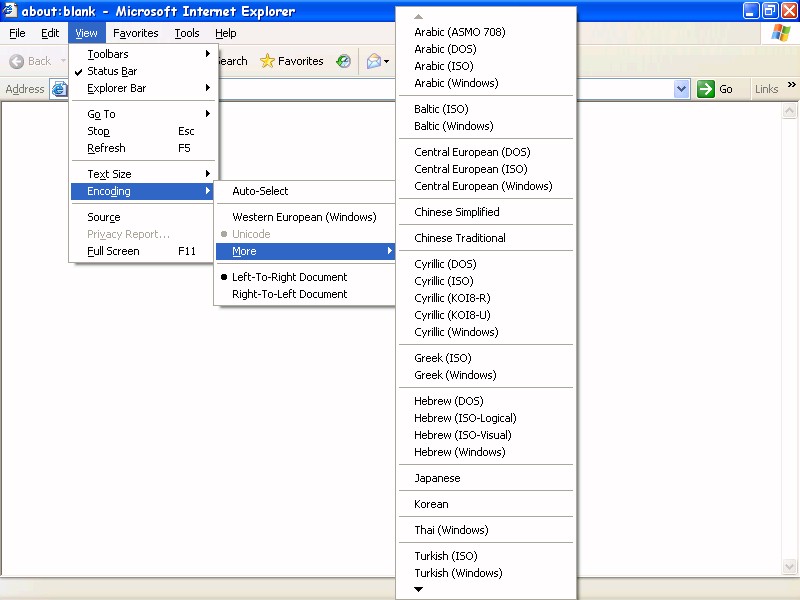Select Chinese Simplified encoding

coord(486,212)
